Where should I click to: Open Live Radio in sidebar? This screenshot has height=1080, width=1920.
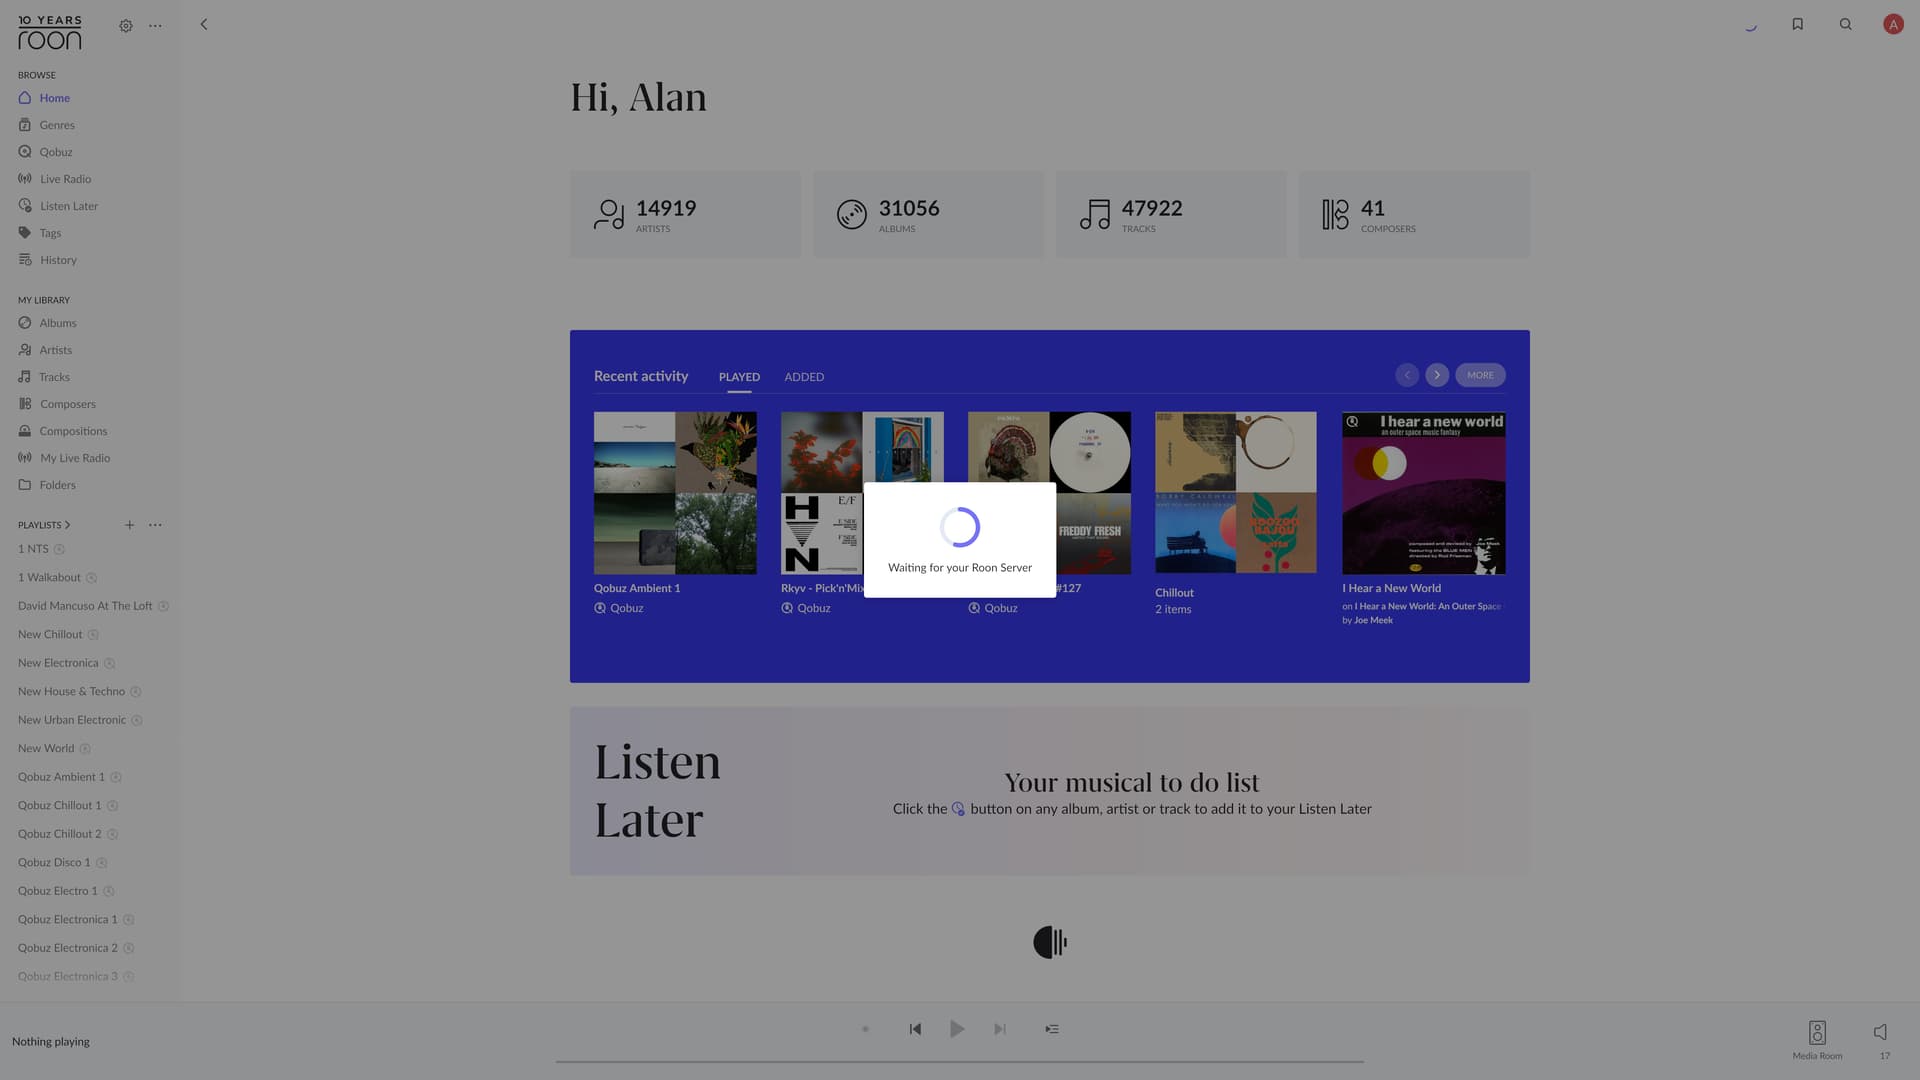pyautogui.click(x=54, y=179)
